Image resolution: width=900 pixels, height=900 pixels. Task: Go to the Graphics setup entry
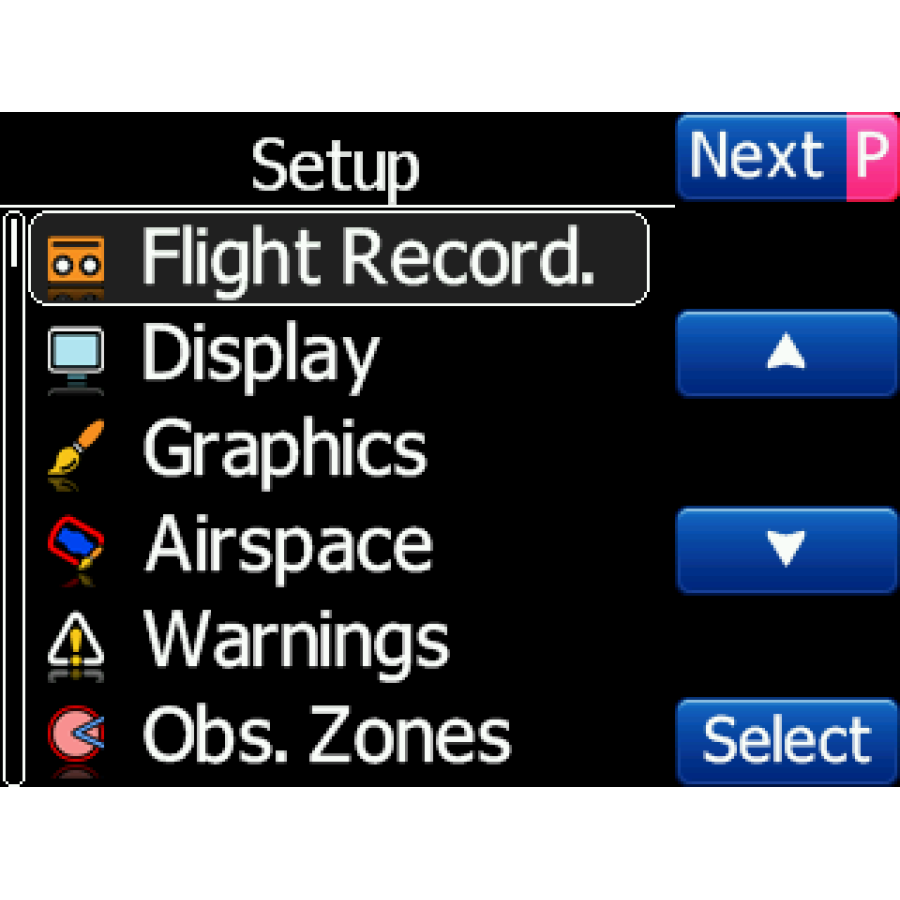[x=339, y=450]
